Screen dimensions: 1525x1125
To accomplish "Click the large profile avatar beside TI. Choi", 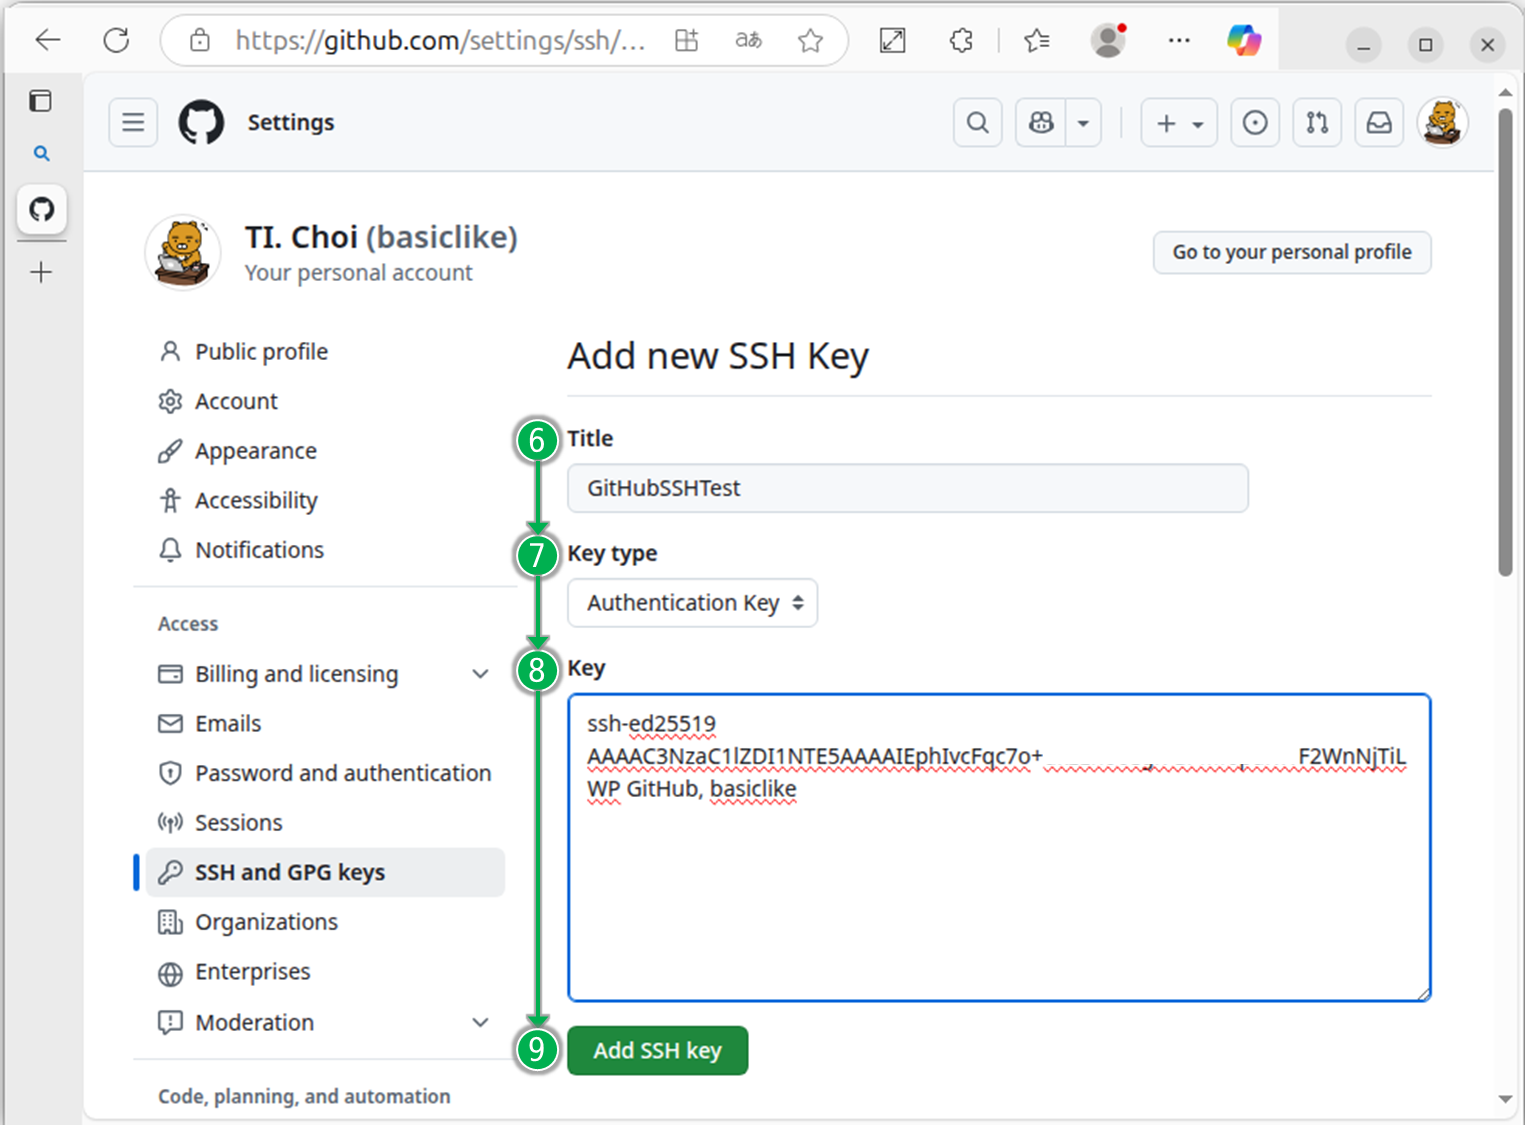I will pos(183,252).
